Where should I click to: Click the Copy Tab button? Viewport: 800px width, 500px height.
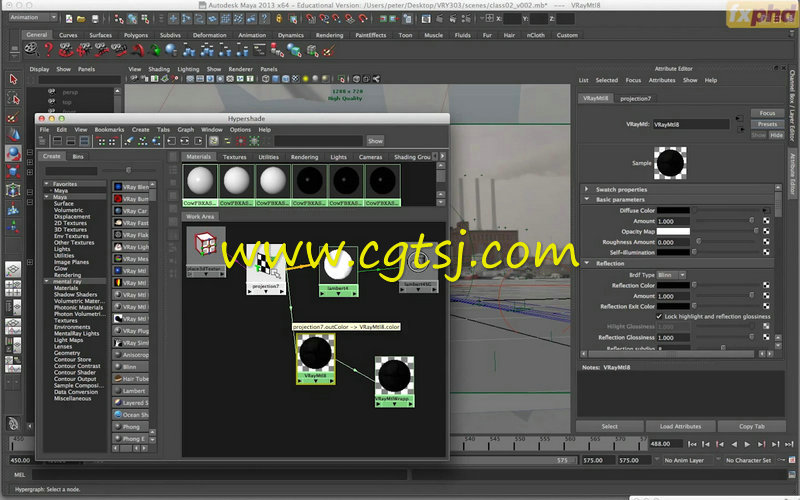(x=752, y=427)
